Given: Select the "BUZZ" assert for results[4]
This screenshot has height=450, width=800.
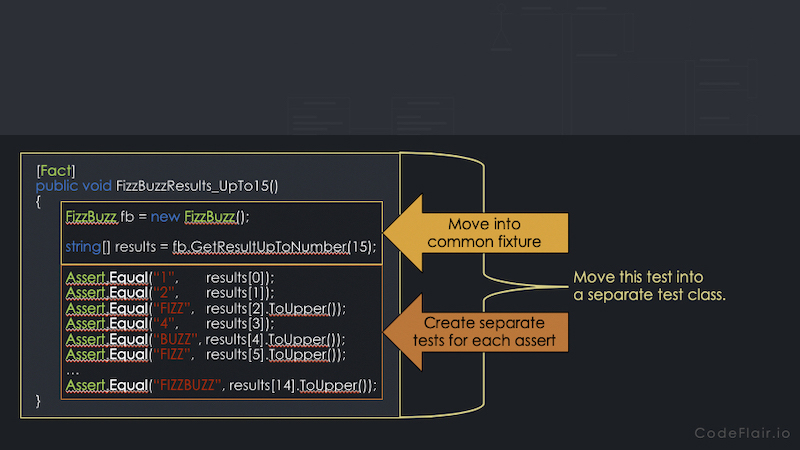Looking at the screenshot, I should point(206,339).
